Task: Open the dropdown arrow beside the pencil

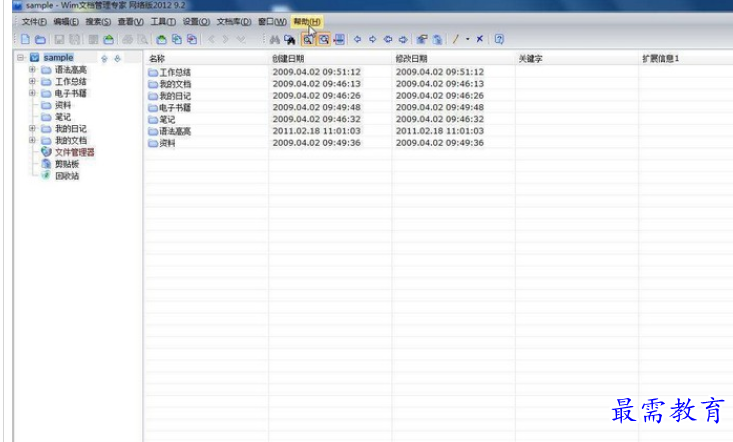Action: (467, 39)
